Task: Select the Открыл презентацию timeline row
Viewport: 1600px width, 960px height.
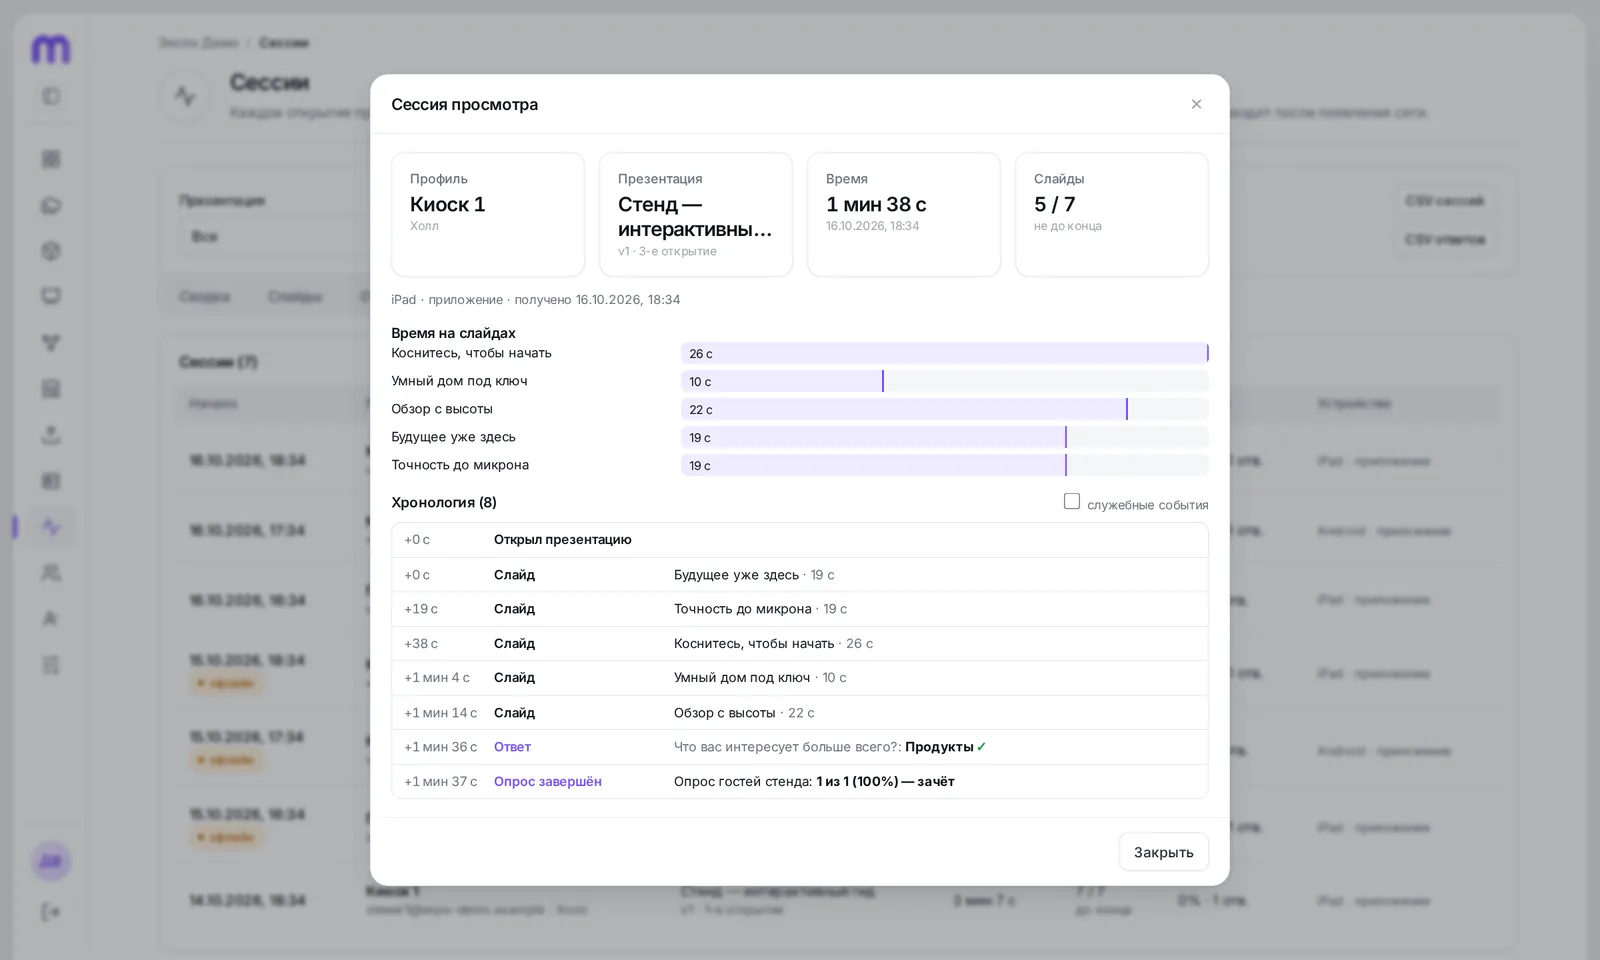Action: point(800,540)
